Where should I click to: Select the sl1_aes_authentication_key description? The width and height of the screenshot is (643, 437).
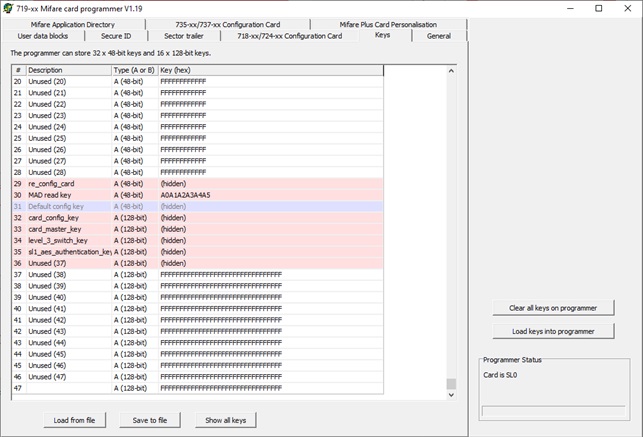point(69,252)
